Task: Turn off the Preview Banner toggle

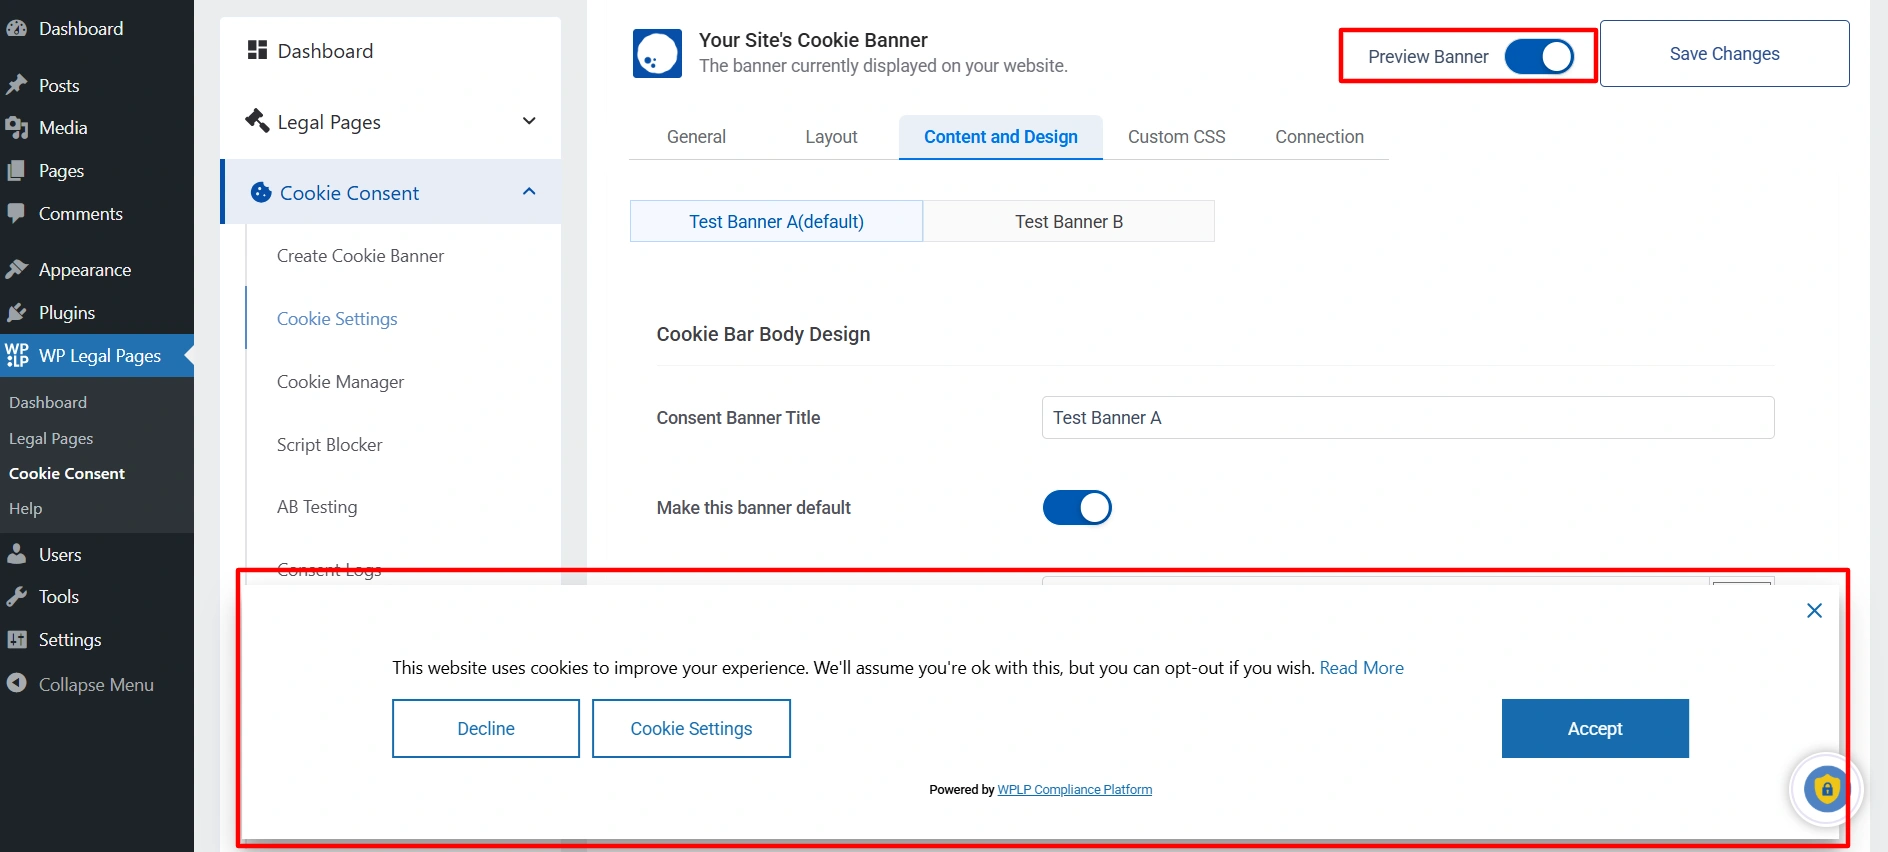Action: (x=1538, y=57)
